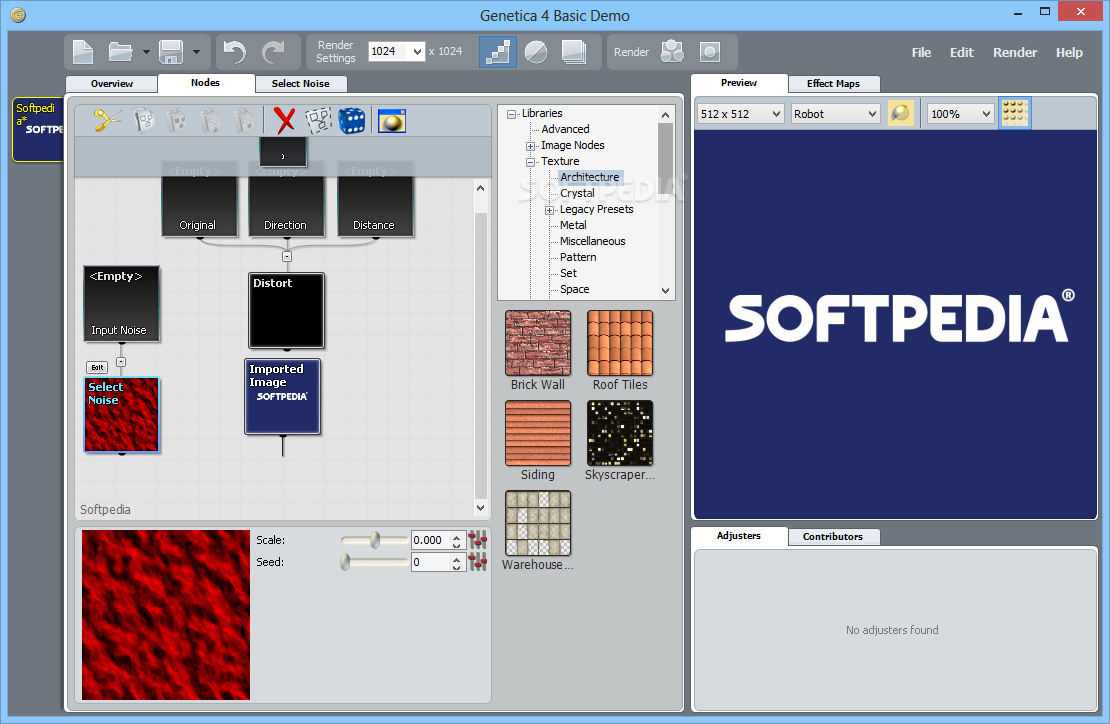Select the Imported Image node
Viewport: 1110px width, 724px height.
(282, 396)
